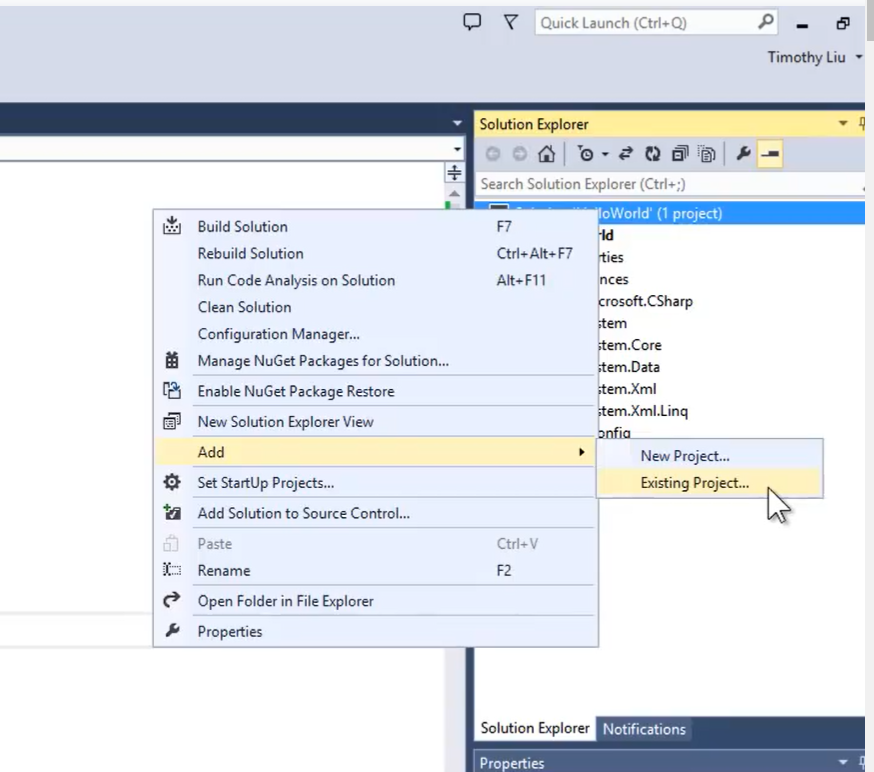Click the Quick Launch magnifier icon
The height and width of the screenshot is (772, 874).
click(766, 22)
